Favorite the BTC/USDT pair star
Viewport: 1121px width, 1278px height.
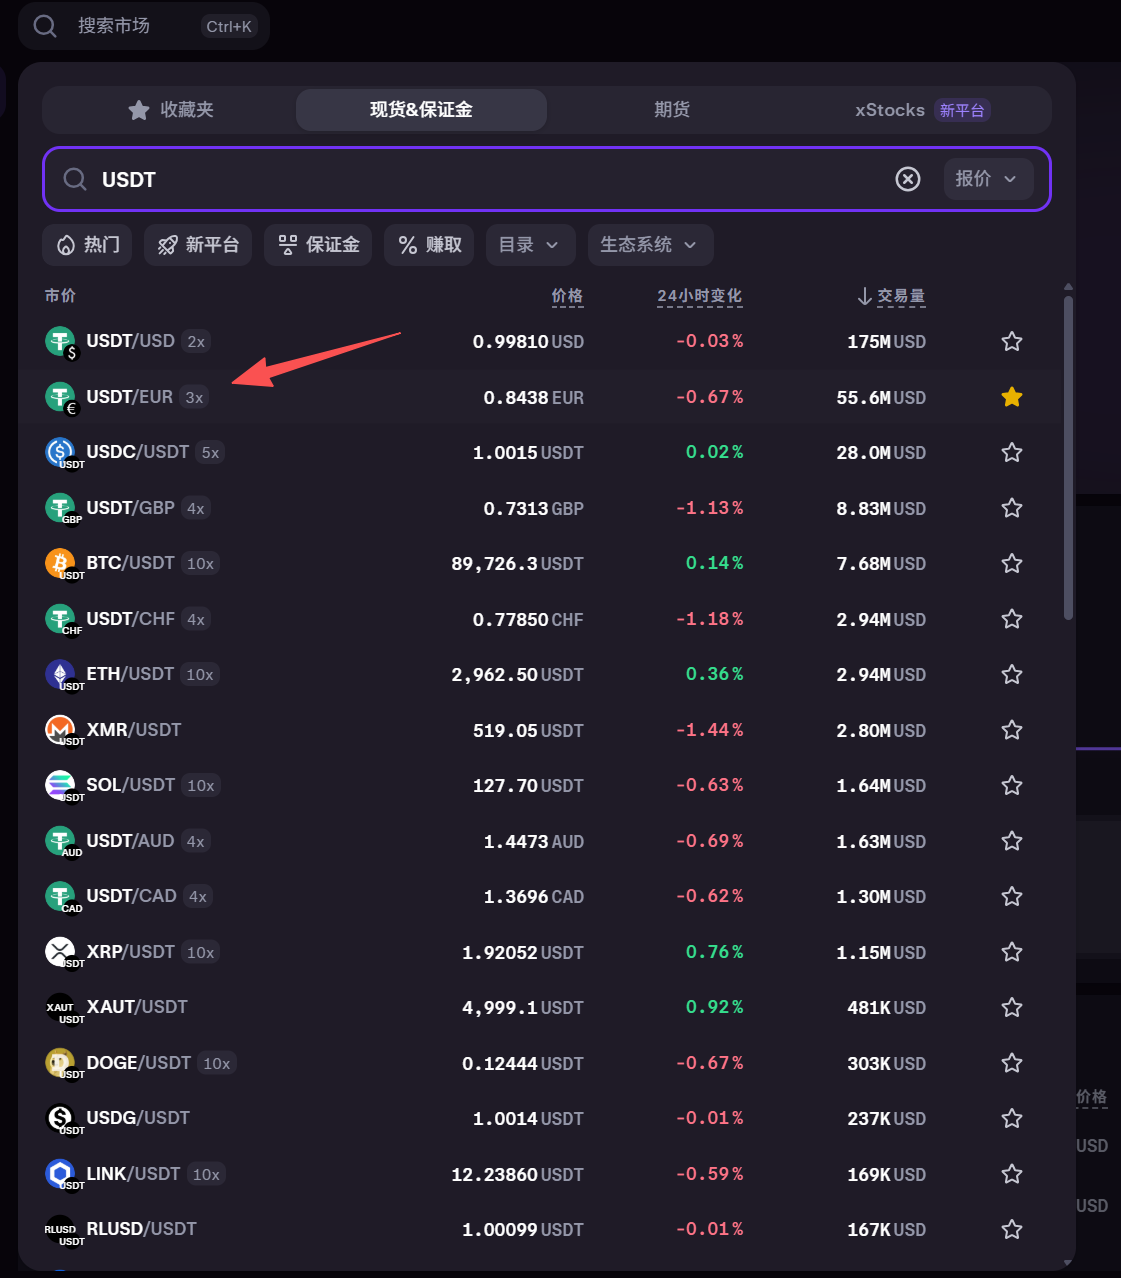tap(1011, 563)
